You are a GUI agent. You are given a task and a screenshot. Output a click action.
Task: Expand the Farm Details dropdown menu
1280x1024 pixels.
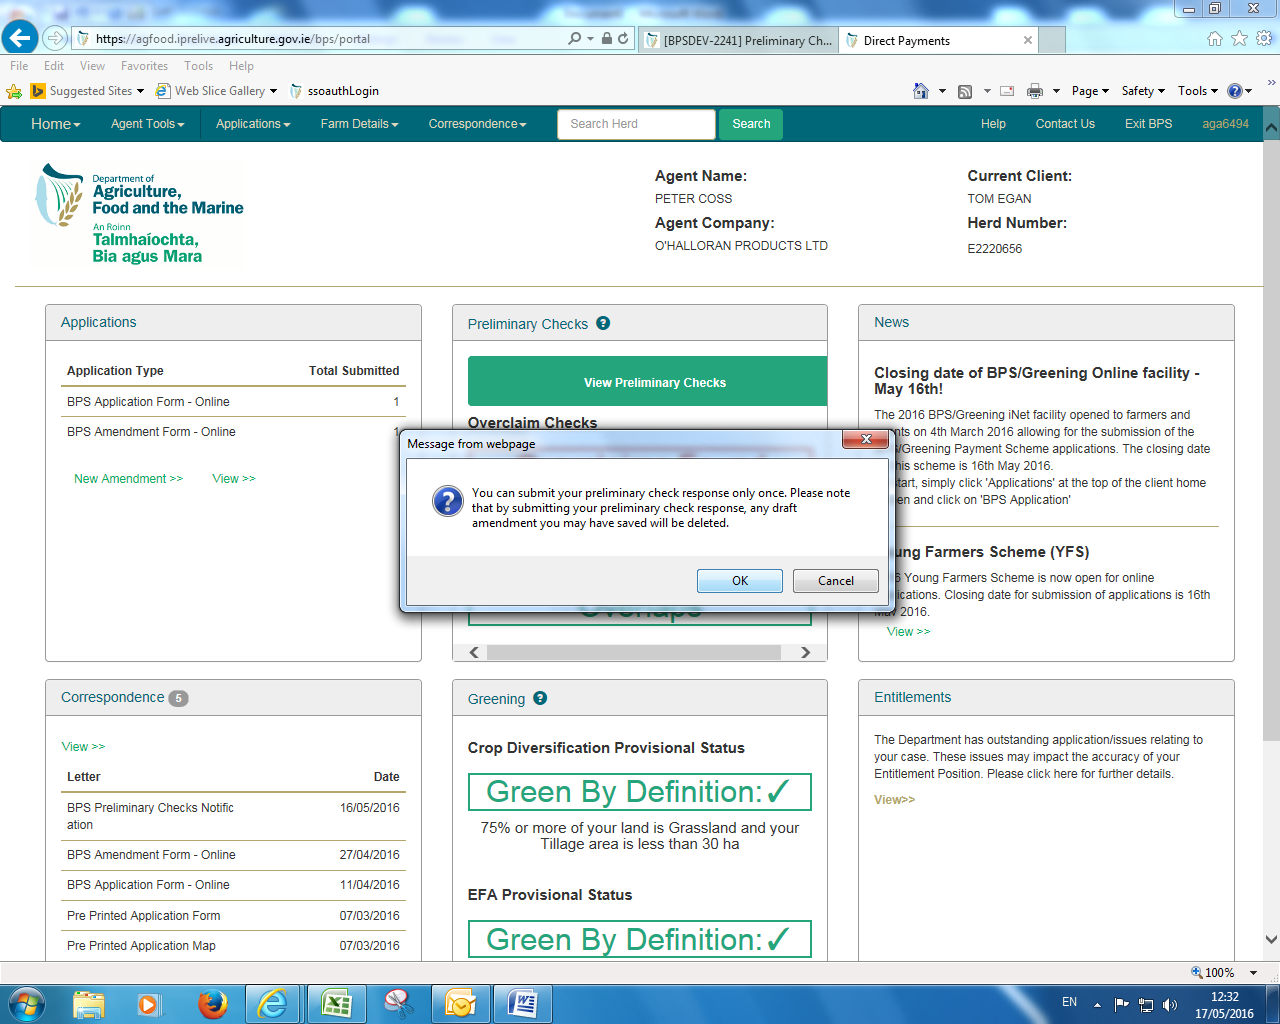pyautogui.click(x=359, y=124)
